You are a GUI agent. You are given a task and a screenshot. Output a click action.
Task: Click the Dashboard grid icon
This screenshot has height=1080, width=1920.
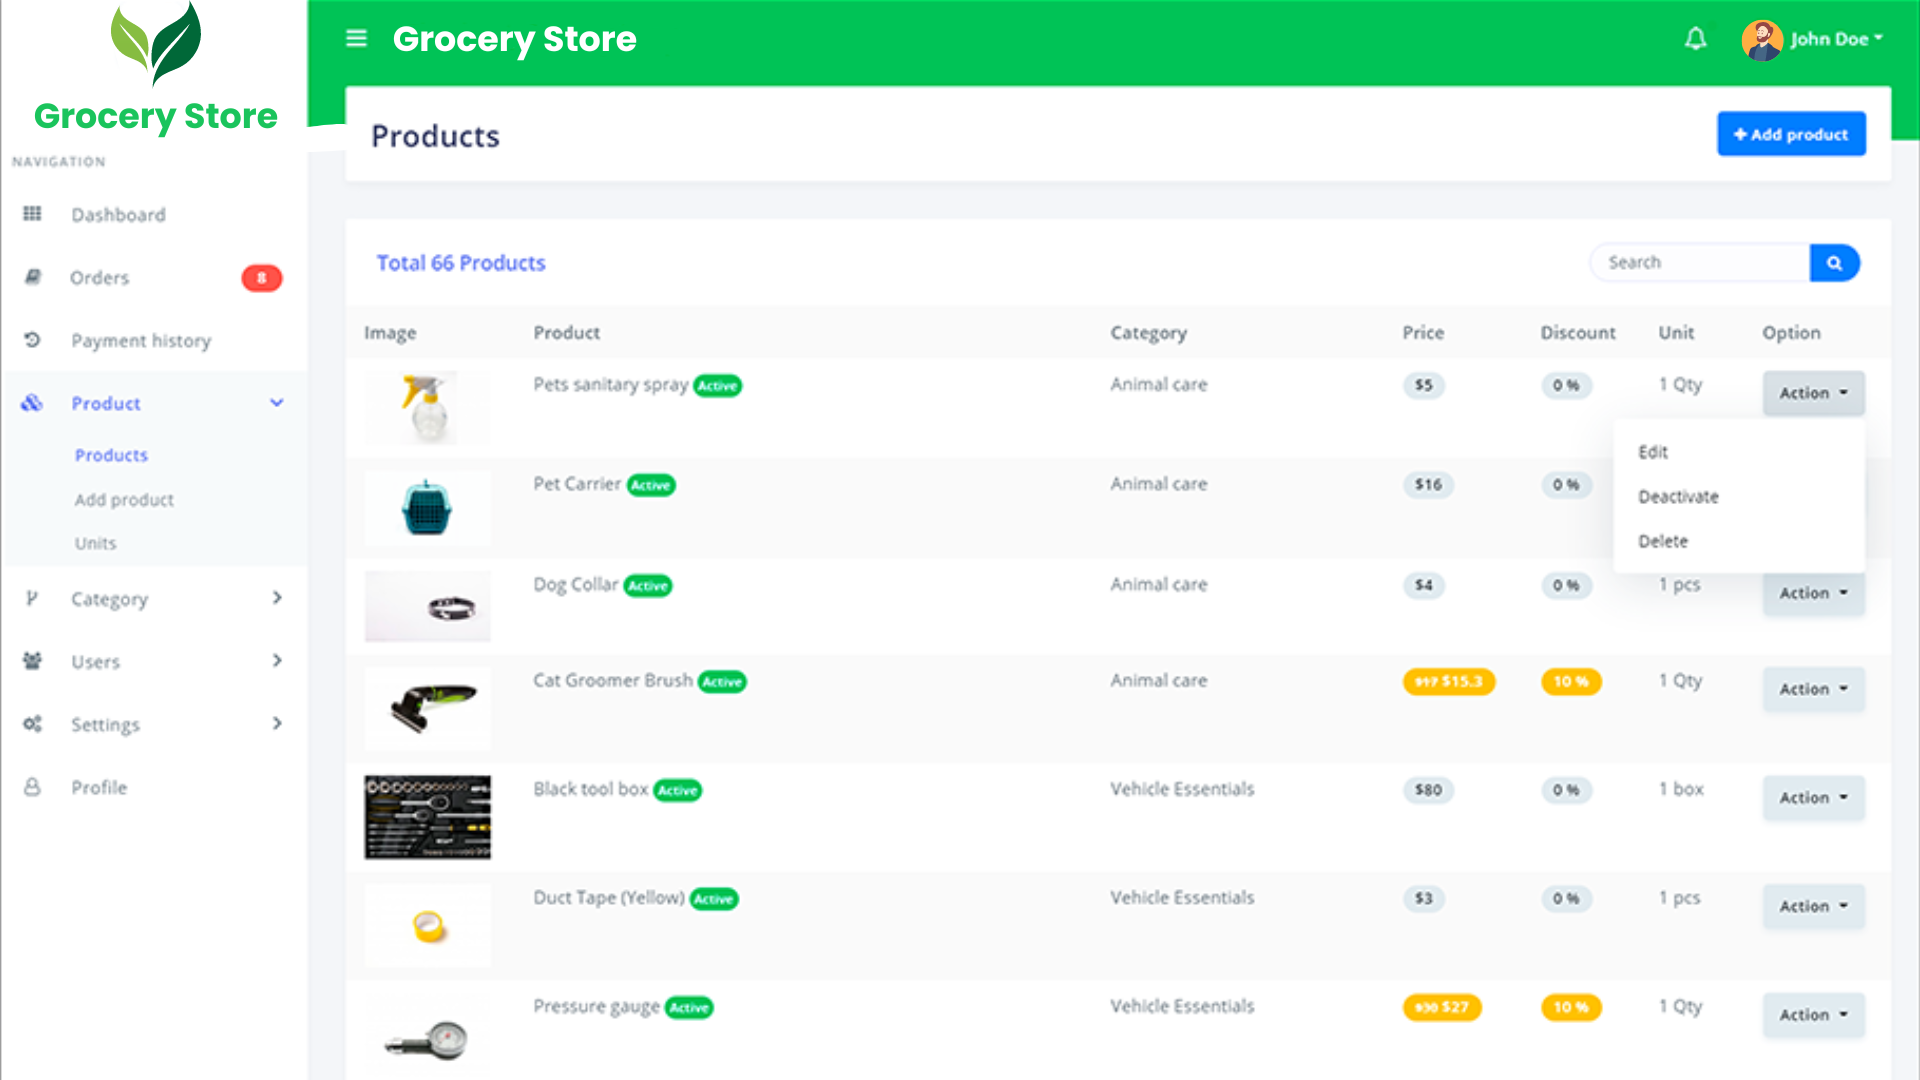click(x=32, y=214)
